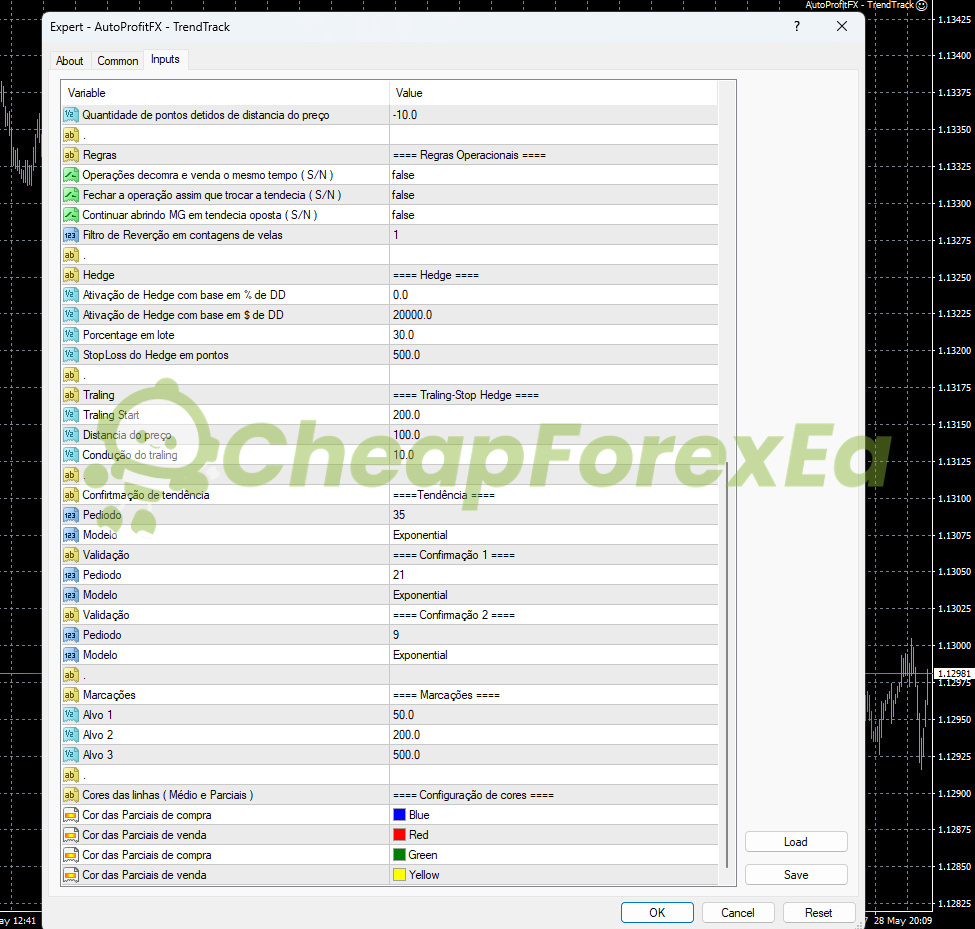Select the boolean icon for Operações decomra e venda
The image size is (975, 929).
[71, 175]
